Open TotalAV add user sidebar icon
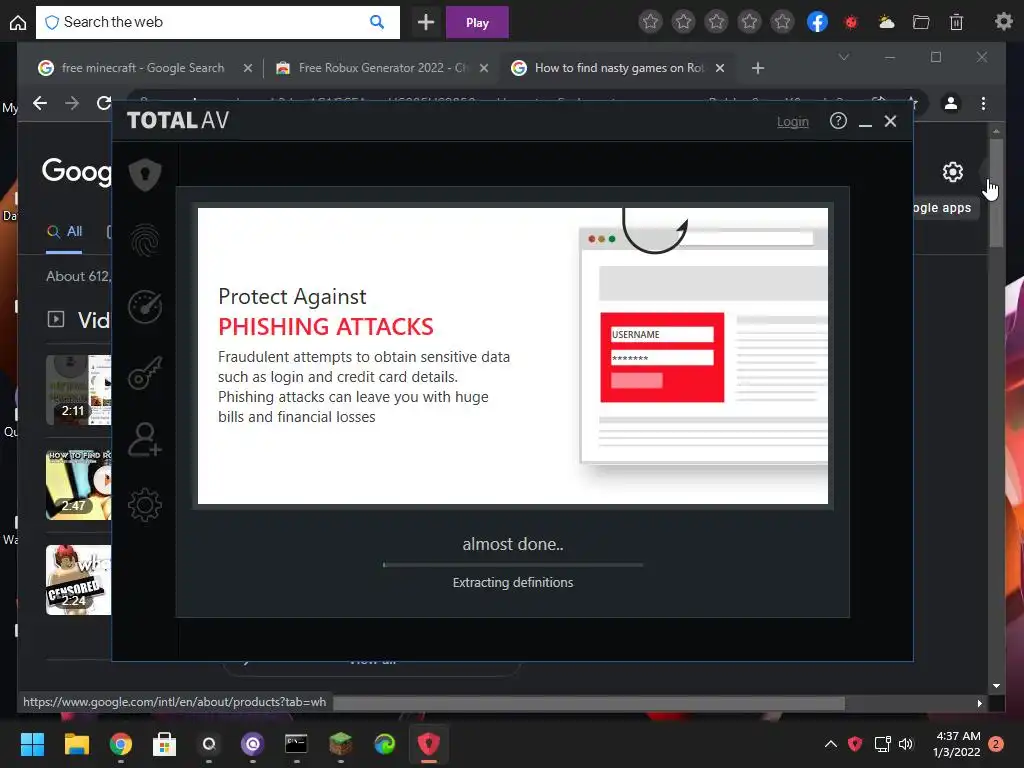The height and width of the screenshot is (768, 1024). coord(145,439)
